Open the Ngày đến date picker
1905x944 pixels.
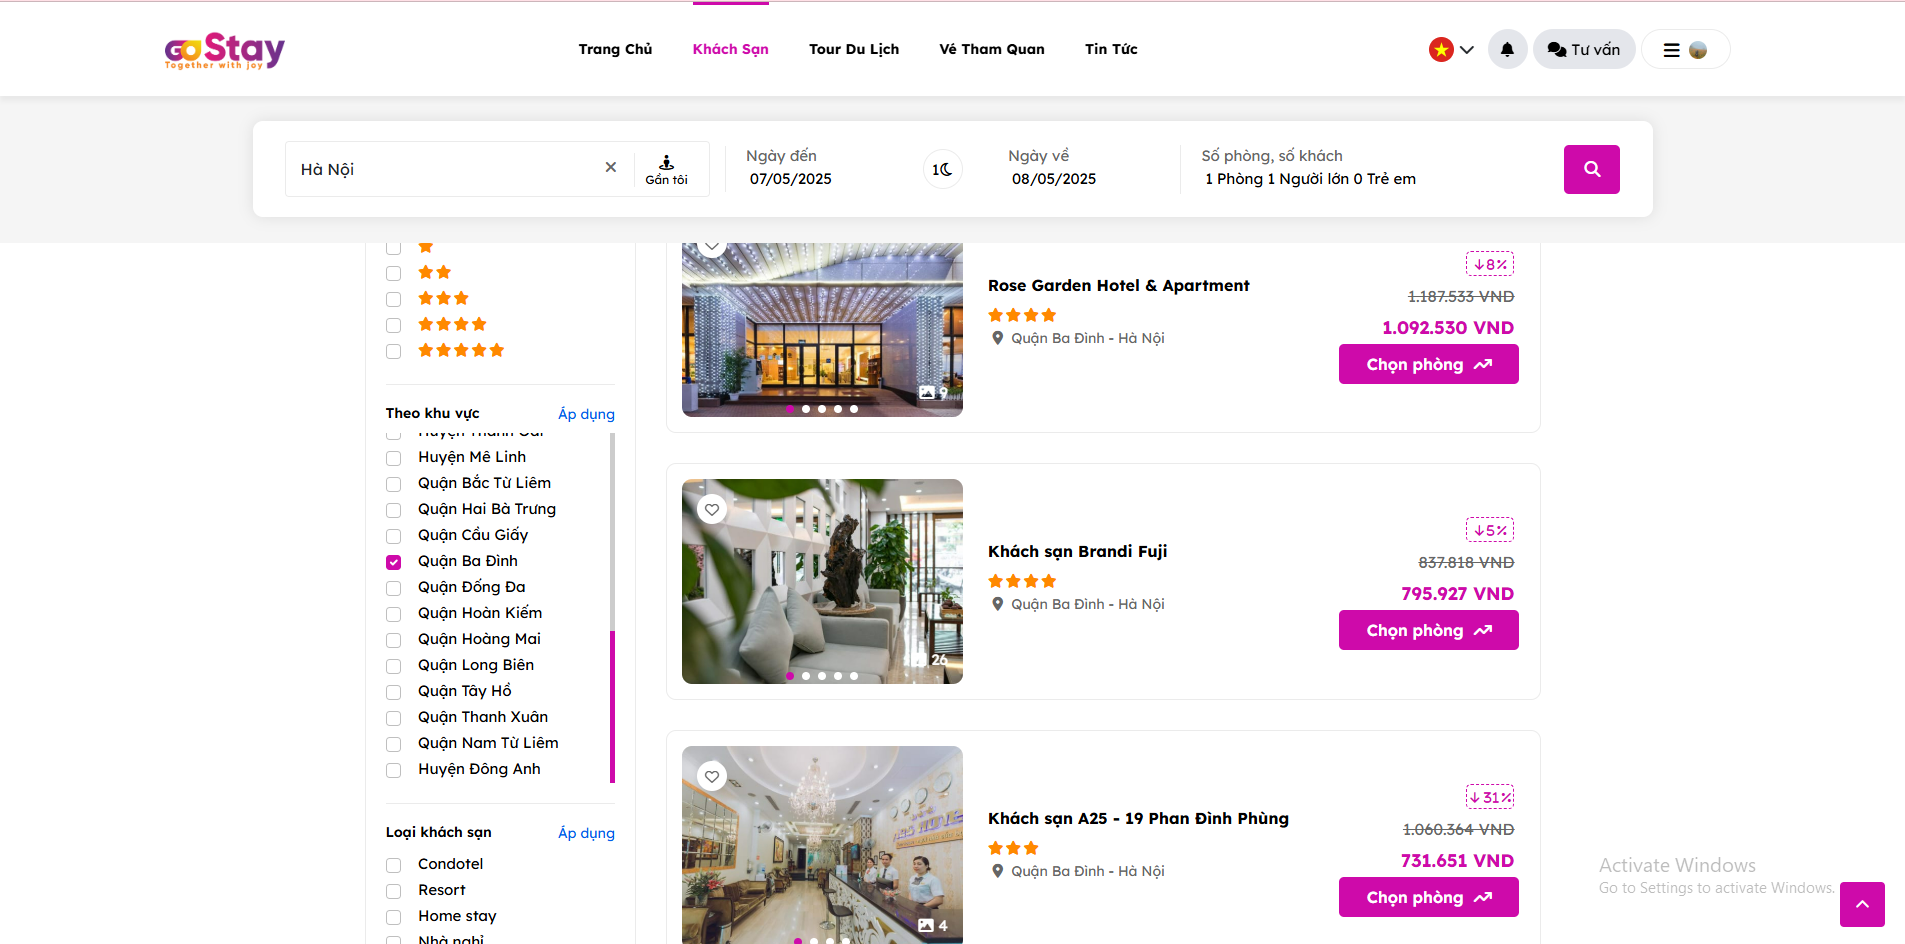(790, 168)
